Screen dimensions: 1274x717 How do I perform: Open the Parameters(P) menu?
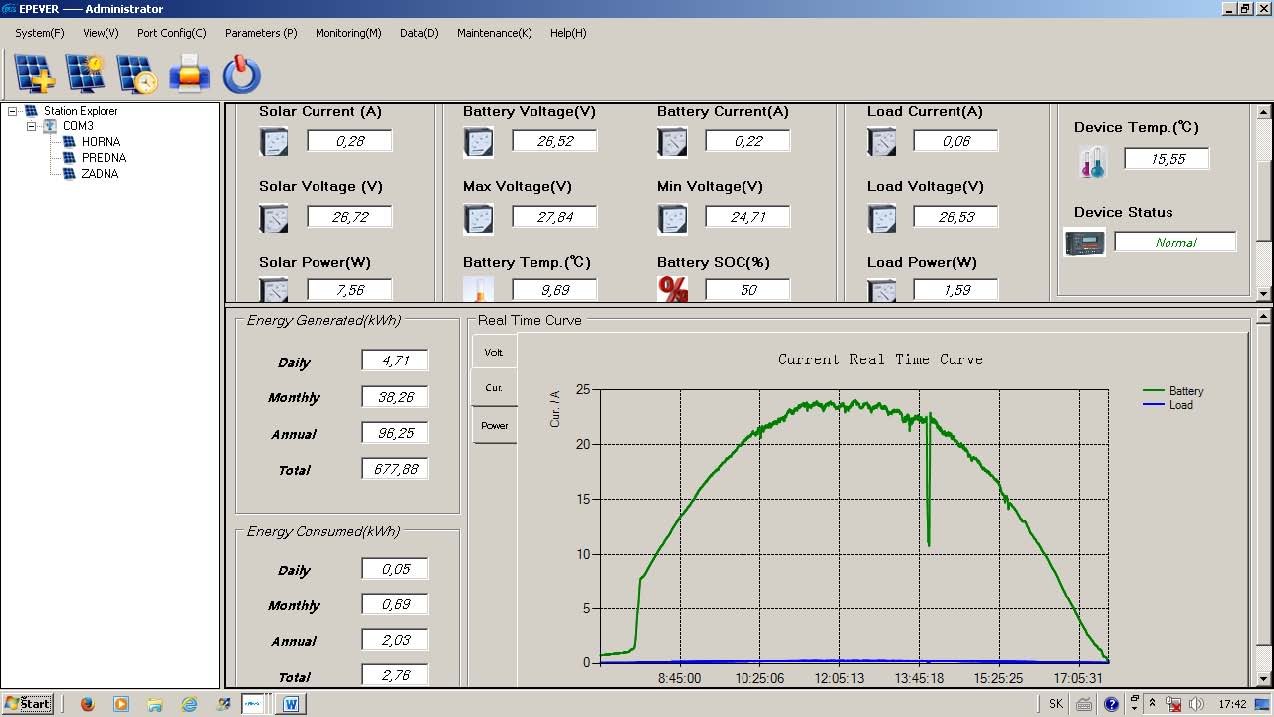click(261, 33)
